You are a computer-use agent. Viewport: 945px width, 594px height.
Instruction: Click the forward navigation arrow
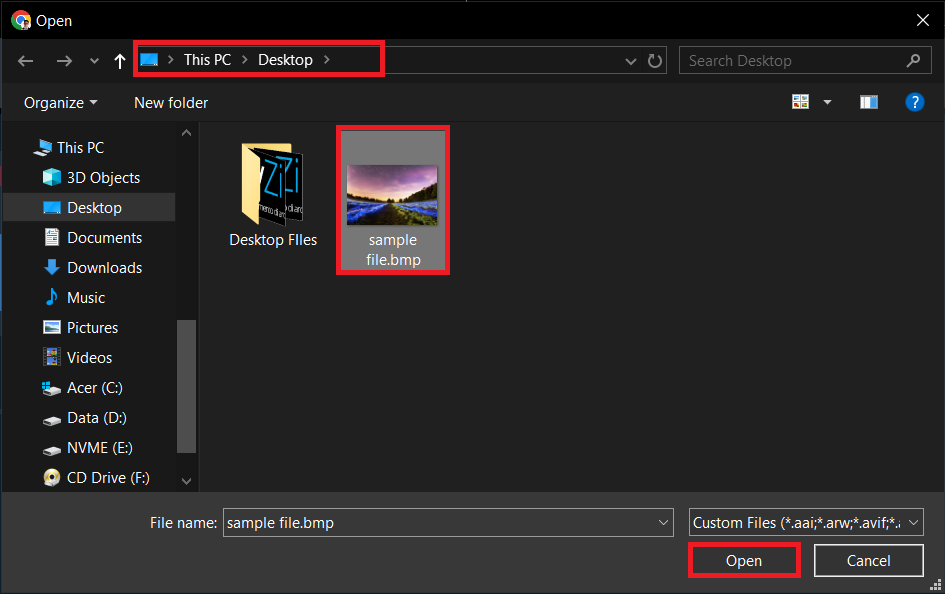pos(63,60)
